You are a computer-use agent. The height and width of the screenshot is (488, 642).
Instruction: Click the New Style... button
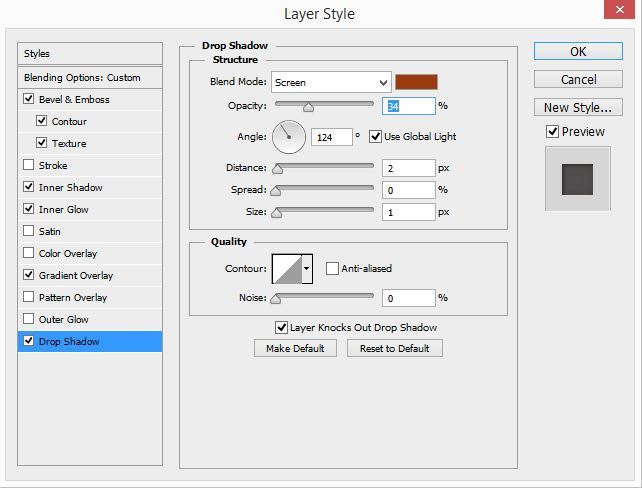click(578, 107)
